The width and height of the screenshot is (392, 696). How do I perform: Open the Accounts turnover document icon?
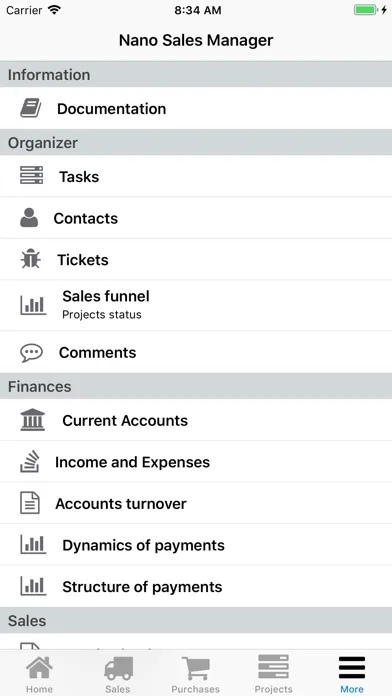click(x=30, y=503)
